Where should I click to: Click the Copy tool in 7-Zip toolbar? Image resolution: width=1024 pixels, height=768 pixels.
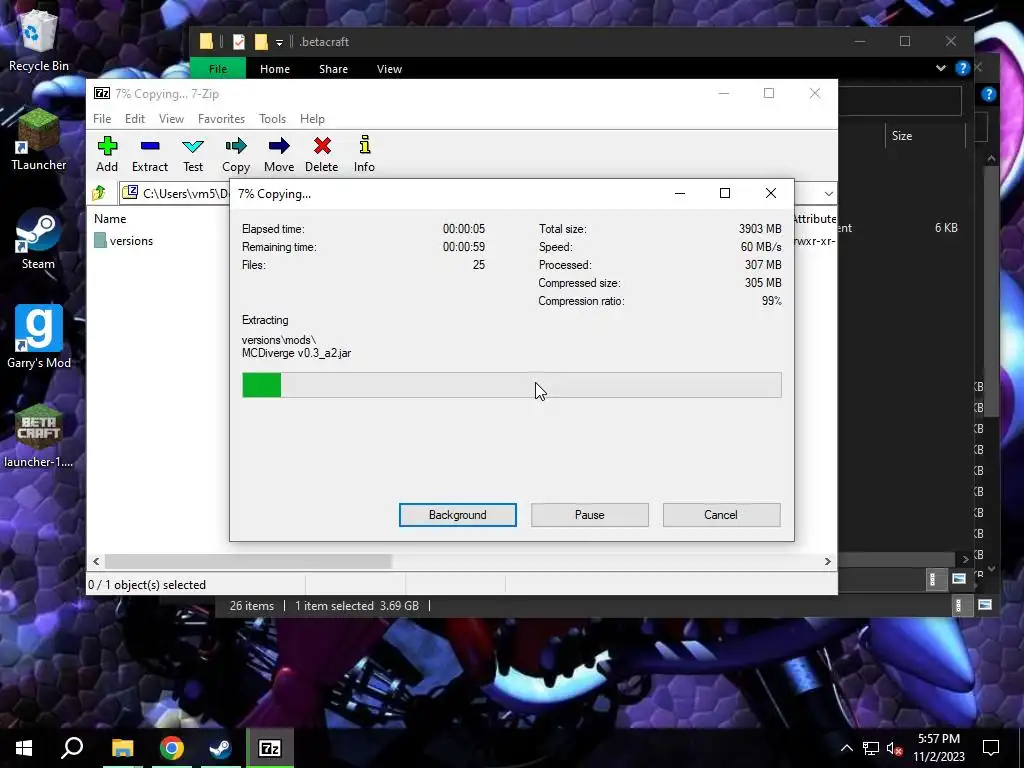tap(236, 154)
